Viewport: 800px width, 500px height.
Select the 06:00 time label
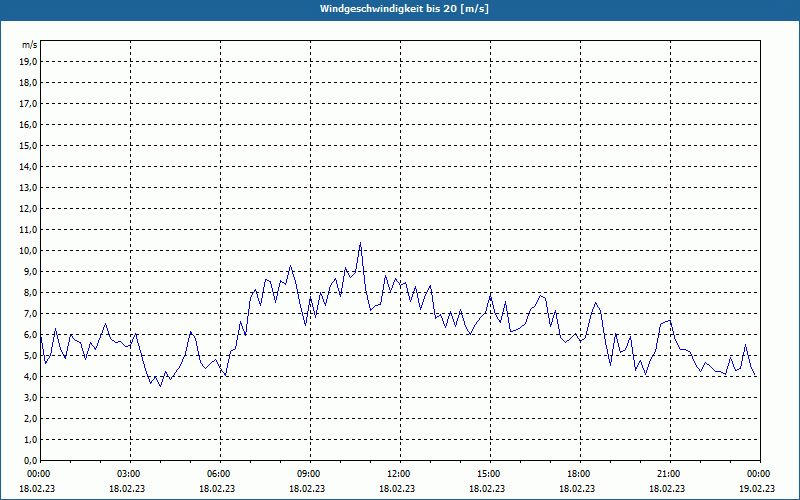coord(220,474)
